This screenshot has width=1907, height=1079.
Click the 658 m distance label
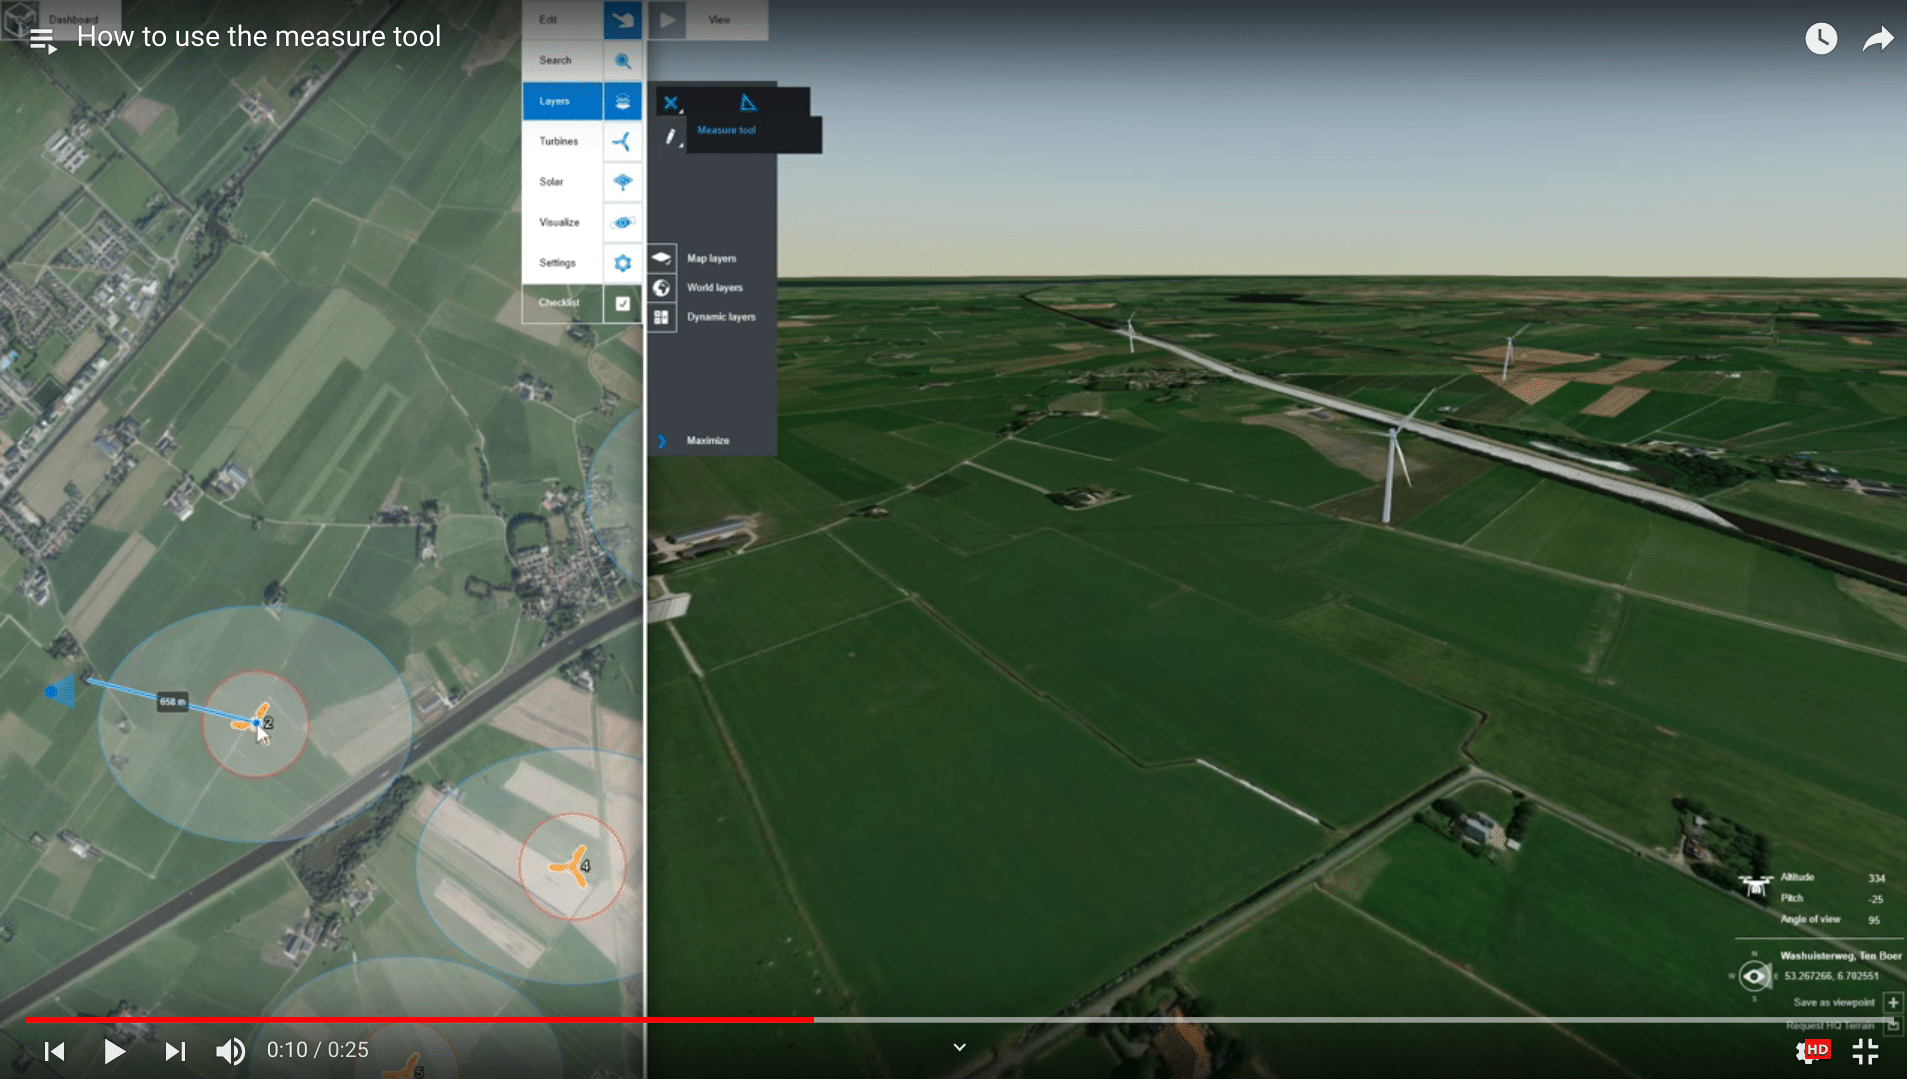173,702
